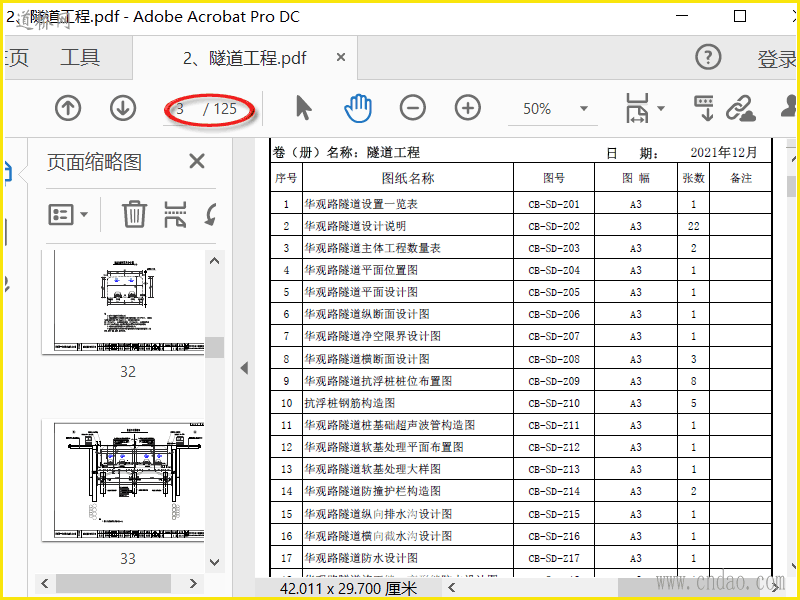This screenshot has height=600, width=800.
Task: Click the 登录 sign-in button
Action: pos(777,59)
